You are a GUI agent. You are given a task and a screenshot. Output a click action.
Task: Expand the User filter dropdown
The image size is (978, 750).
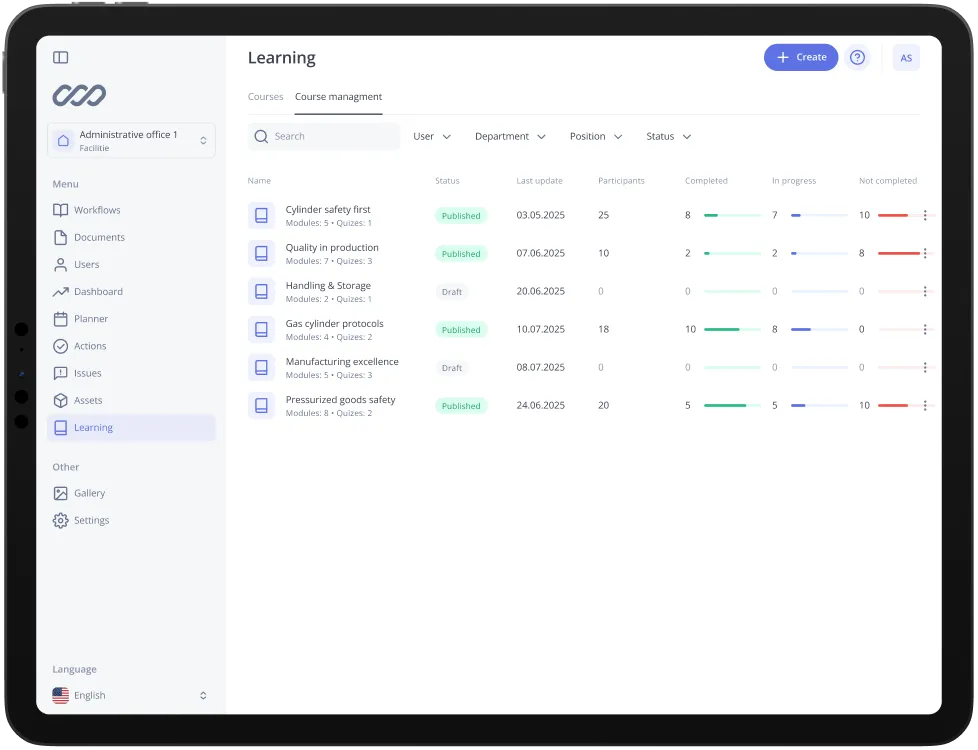(432, 136)
